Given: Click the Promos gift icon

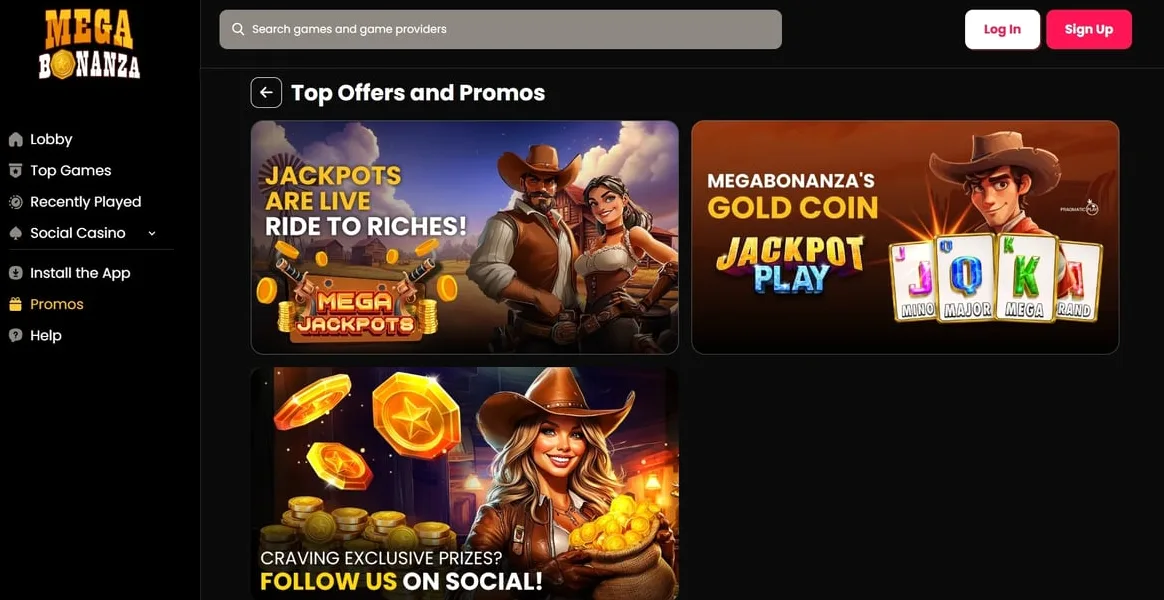Looking at the screenshot, I should tap(16, 304).
